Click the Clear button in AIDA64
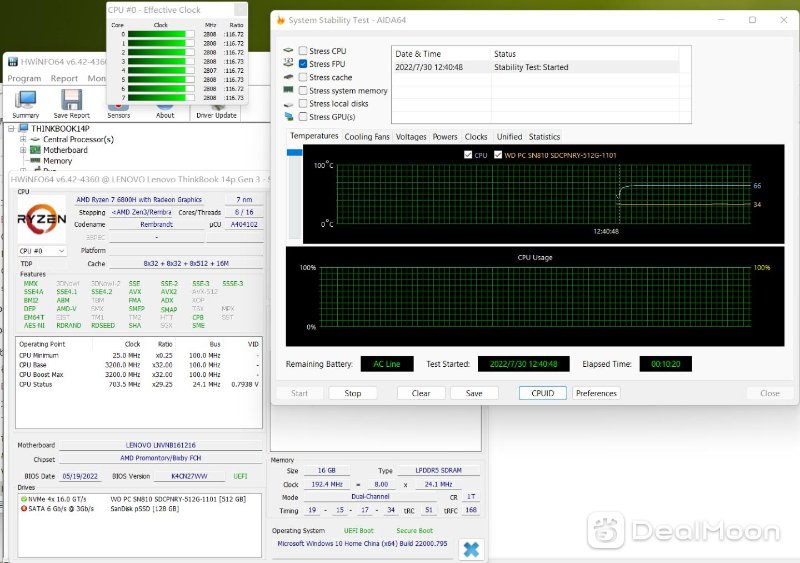 click(x=421, y=393)
